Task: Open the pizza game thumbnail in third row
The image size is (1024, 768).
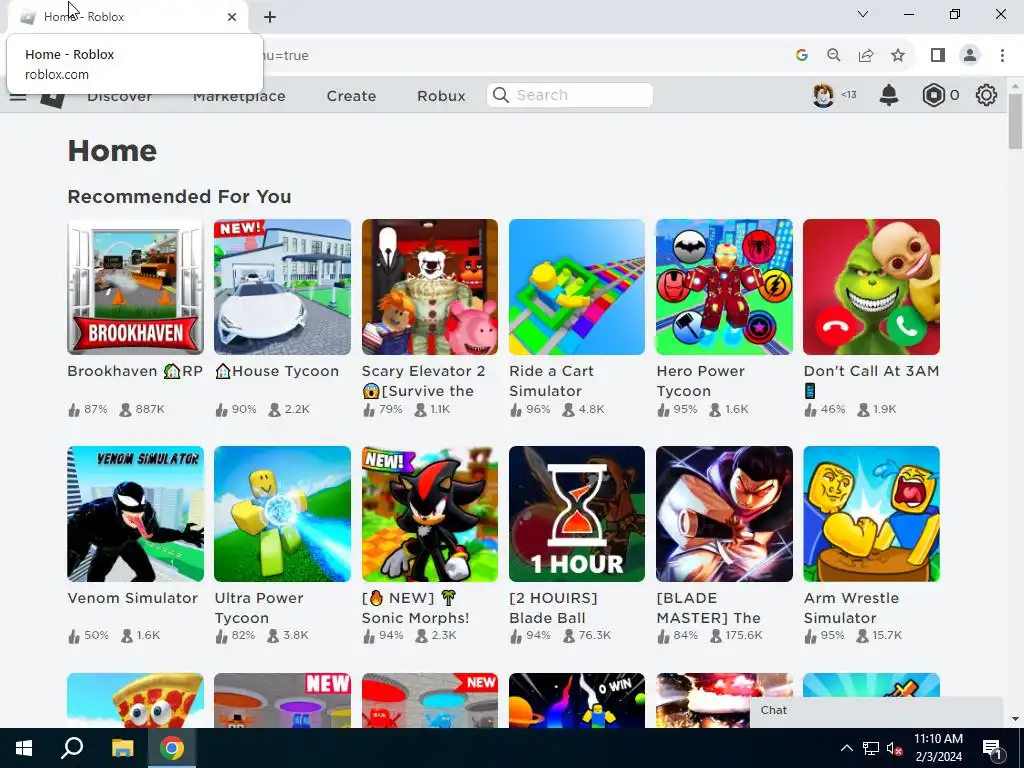Action: 135,700
